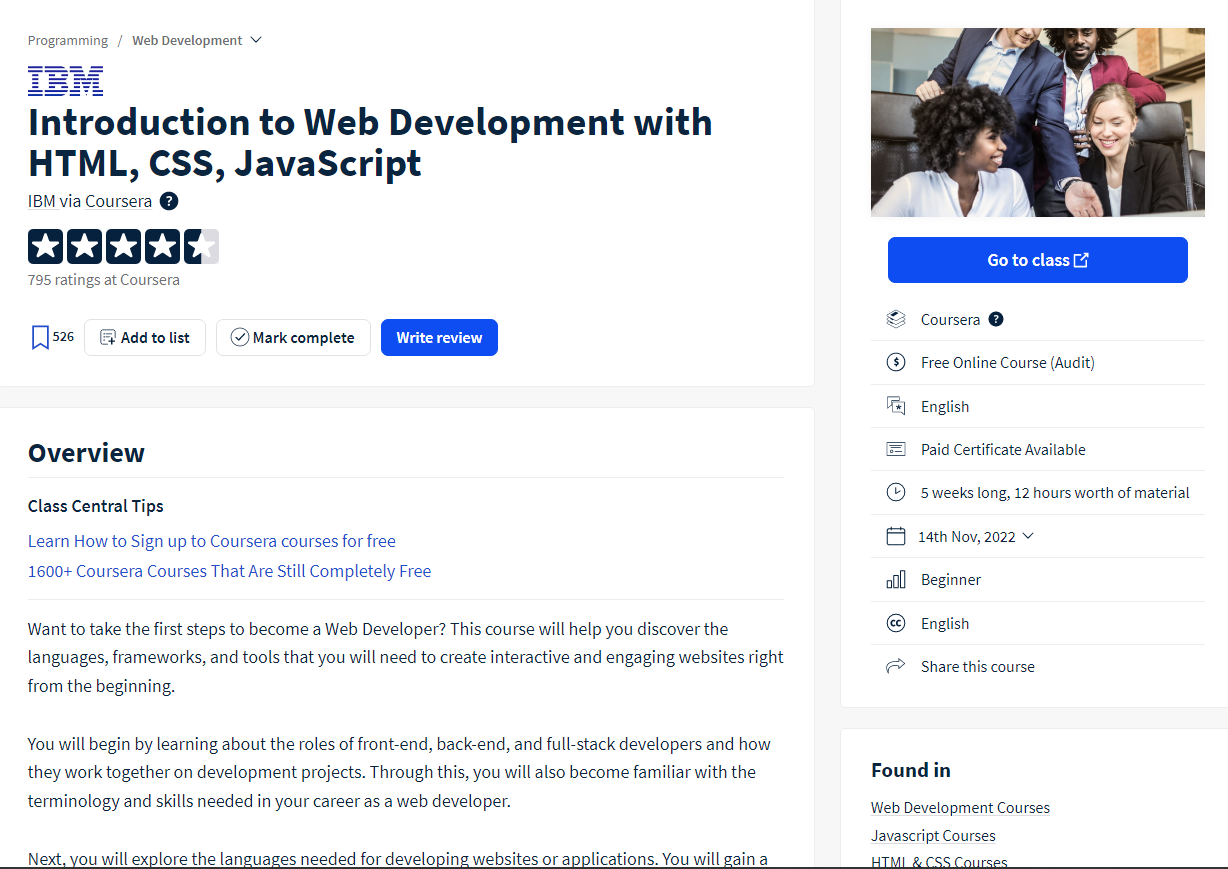Click the certificate icon
This screenshot has height=869, width=1228.
pos(896,449)
